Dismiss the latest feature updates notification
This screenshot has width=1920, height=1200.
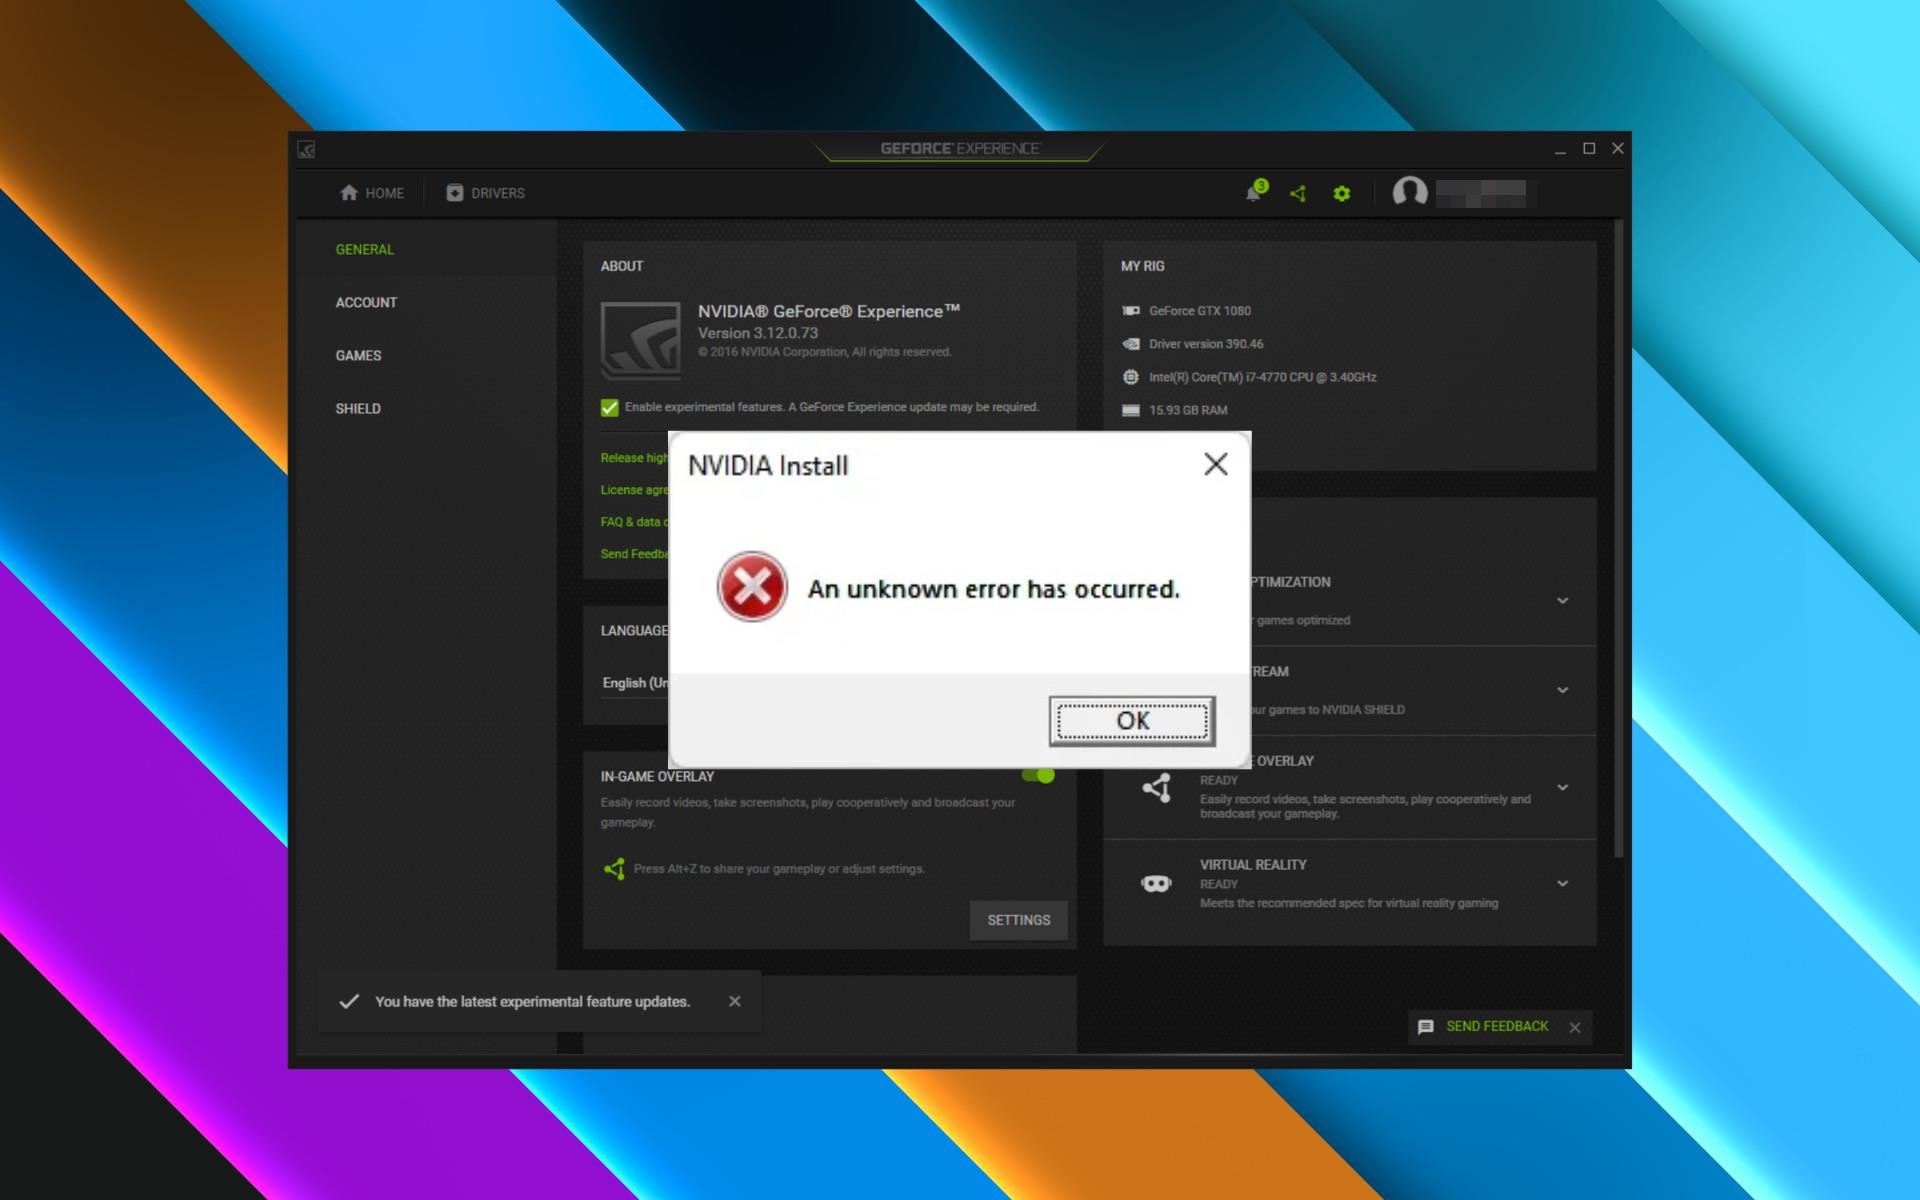point(735,1001)
